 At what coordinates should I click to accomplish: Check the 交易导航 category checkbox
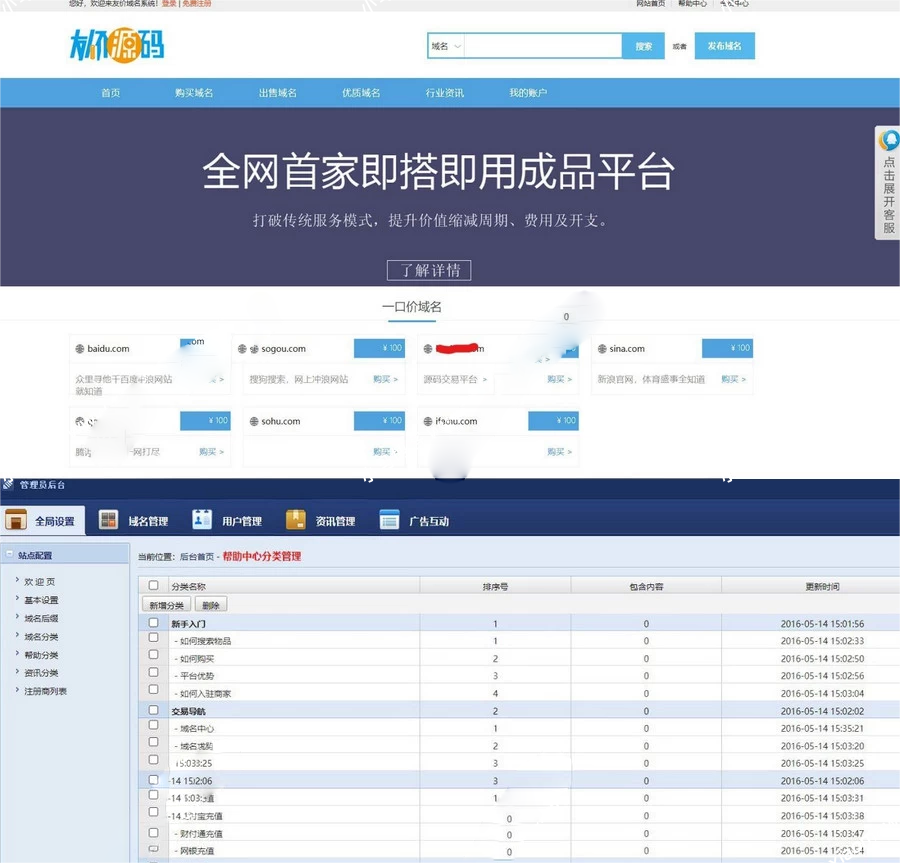[x=153, y=711]
